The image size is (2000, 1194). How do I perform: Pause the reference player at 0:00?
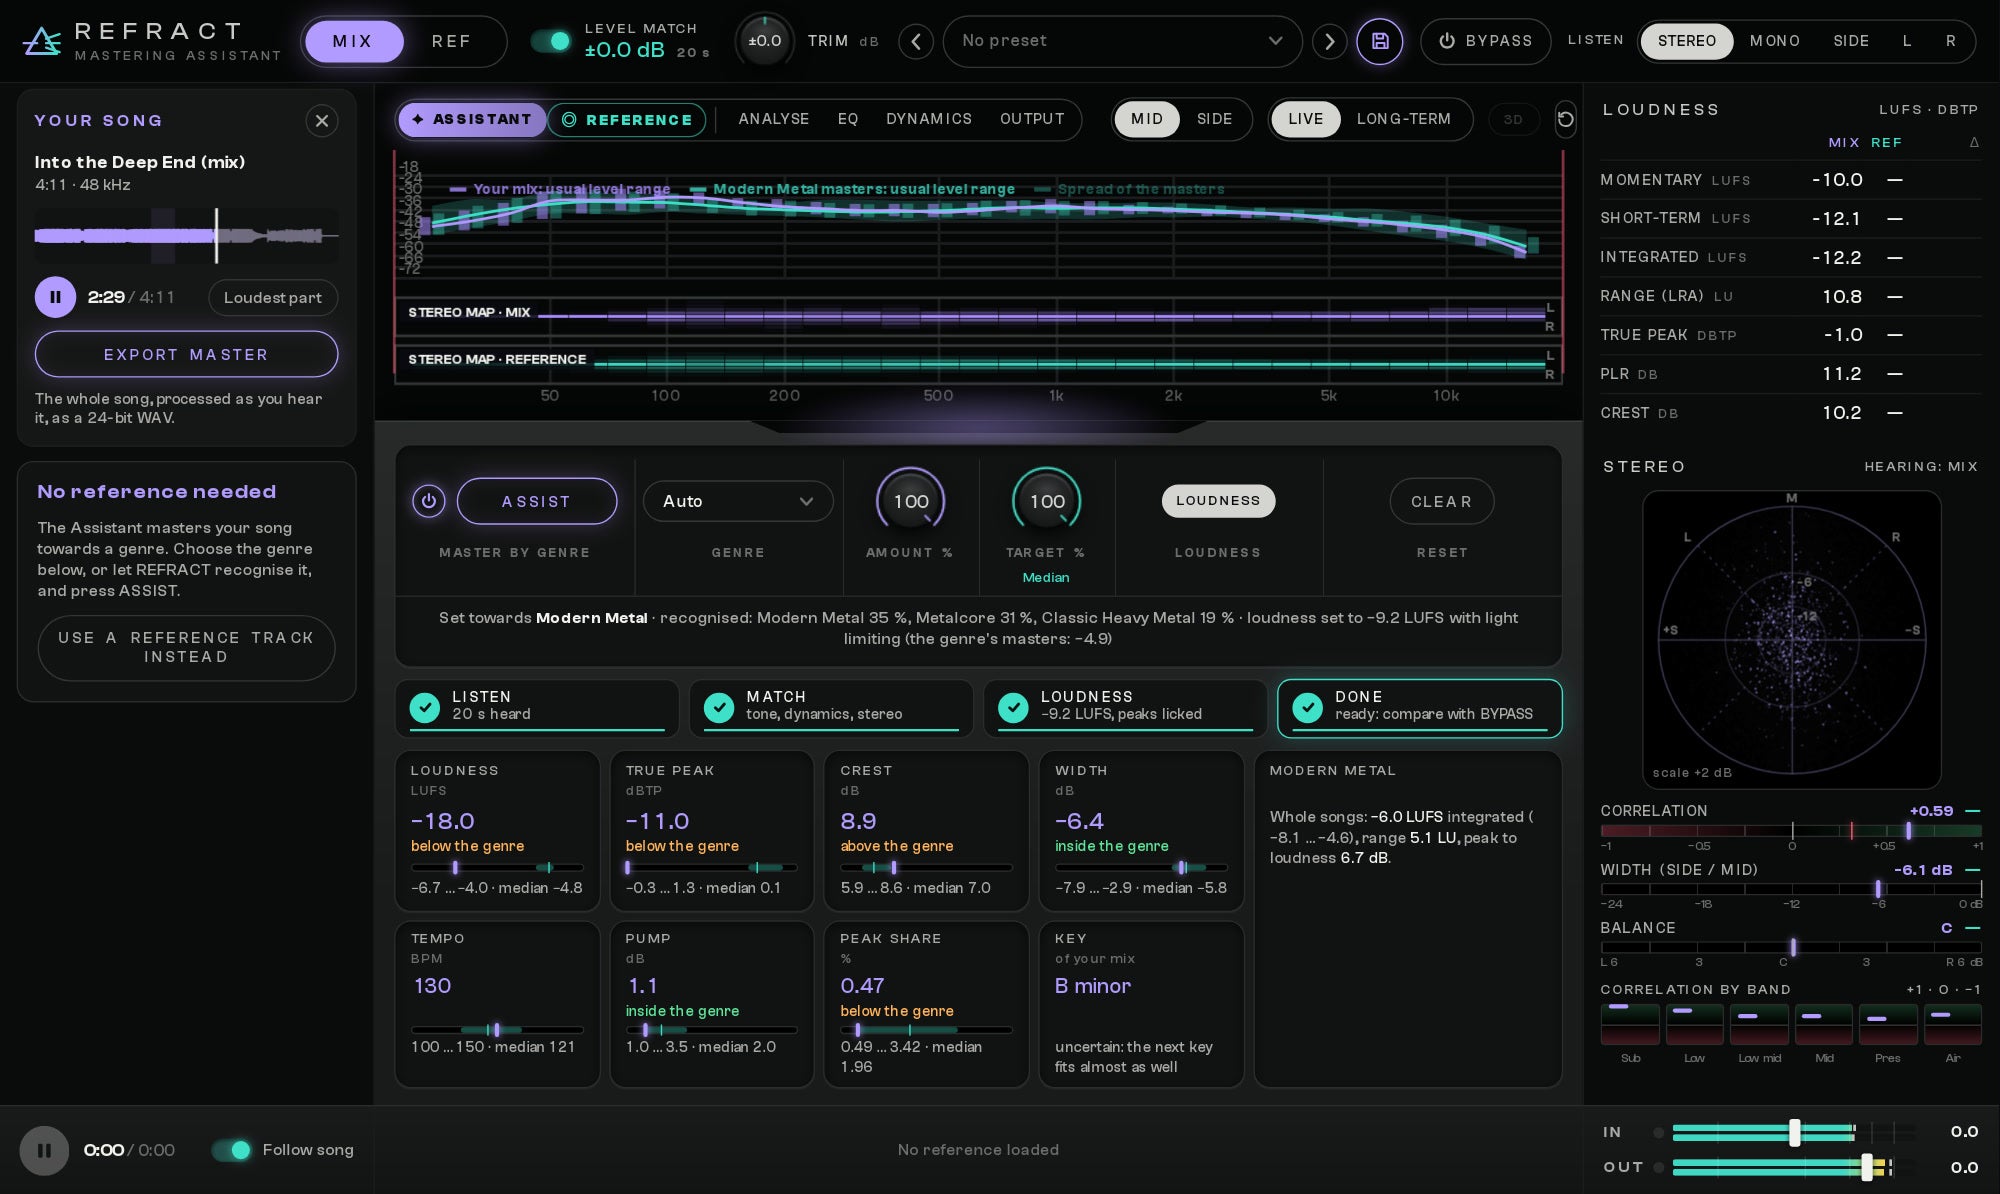point(44,1150)
